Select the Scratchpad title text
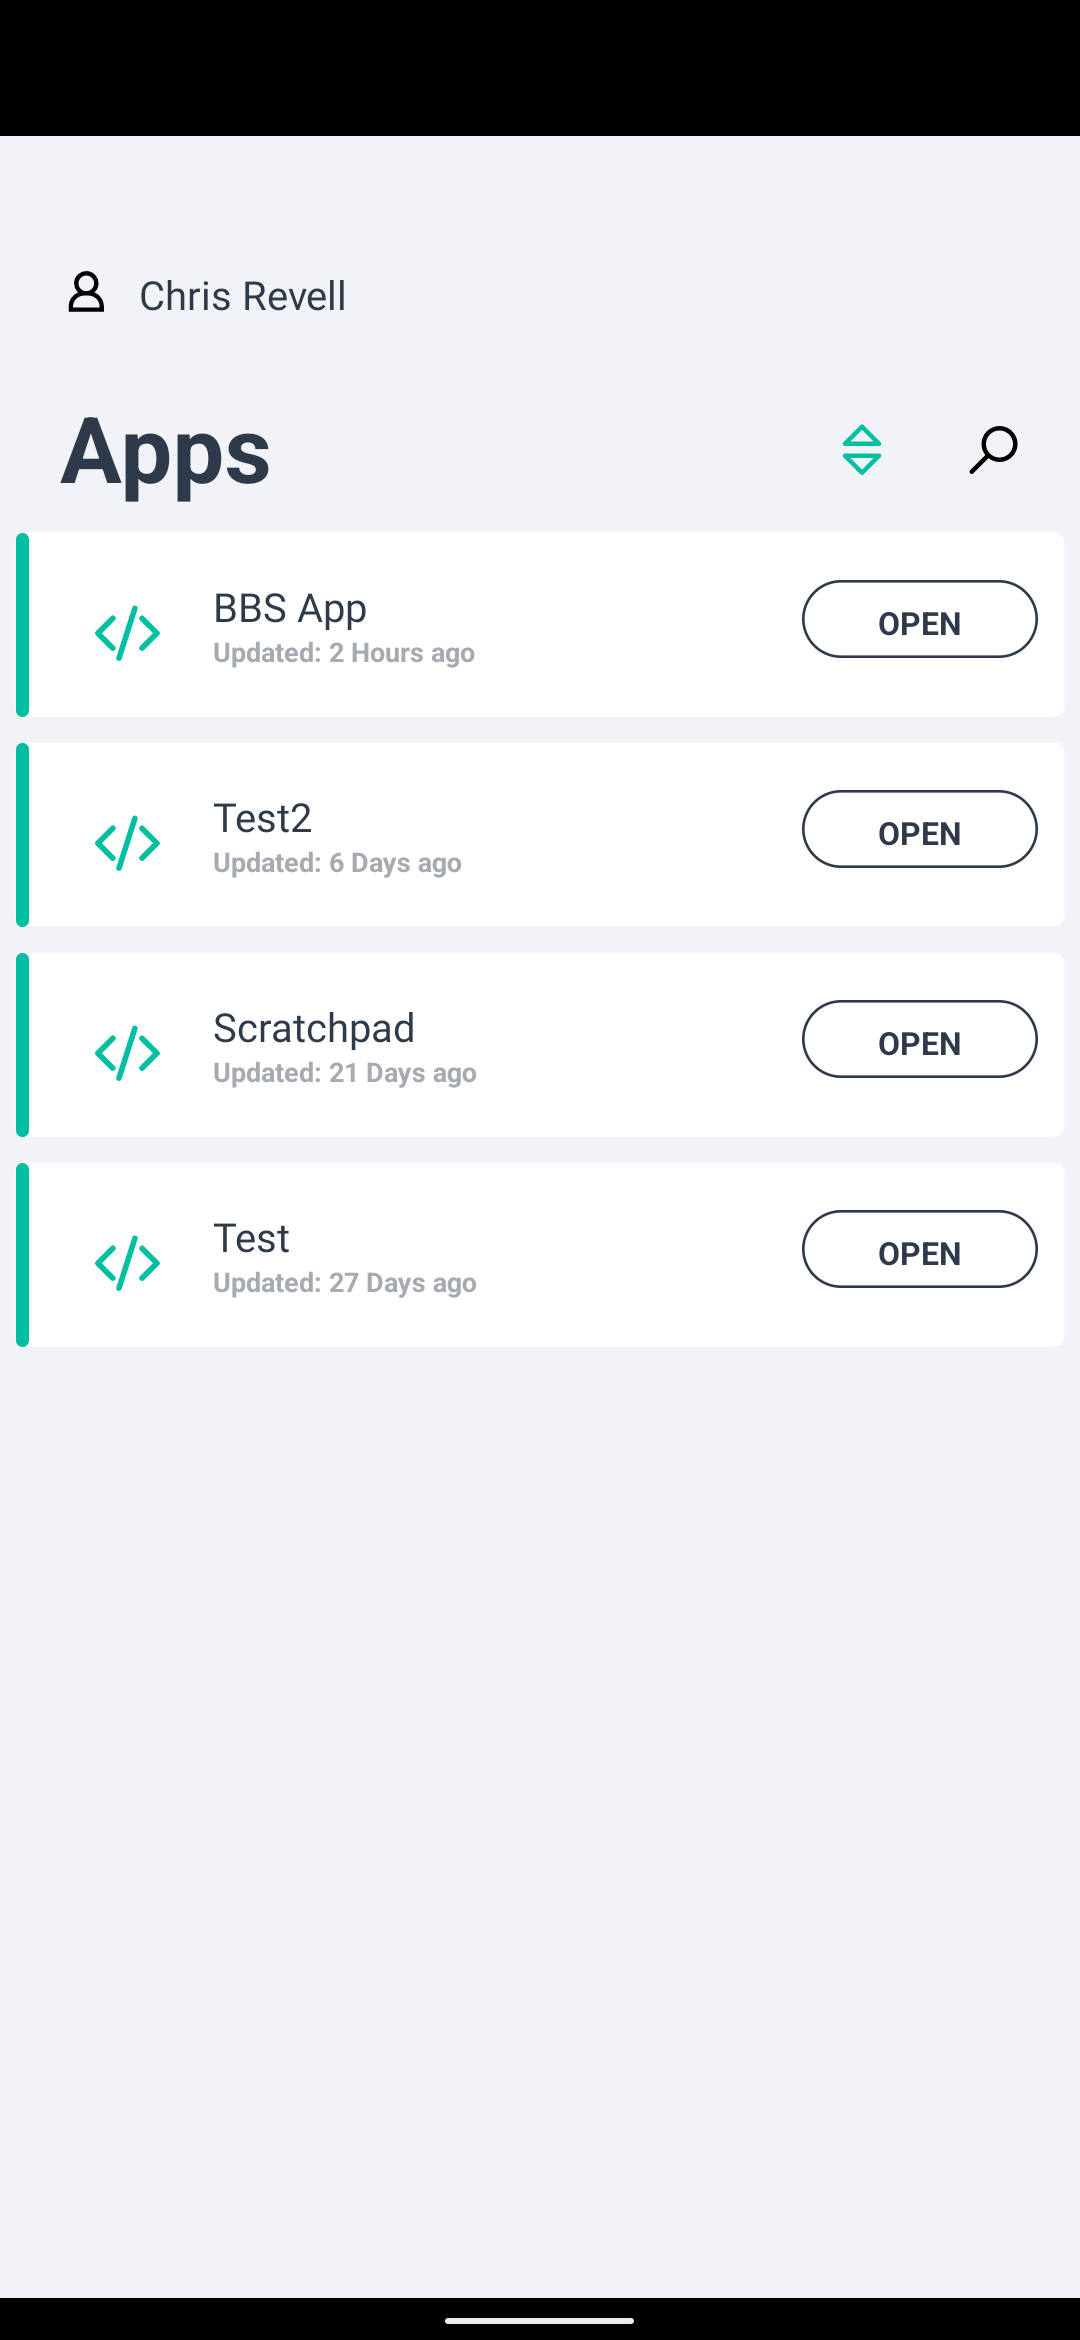This screenshot has width=1080, height=2340. 314,1028
